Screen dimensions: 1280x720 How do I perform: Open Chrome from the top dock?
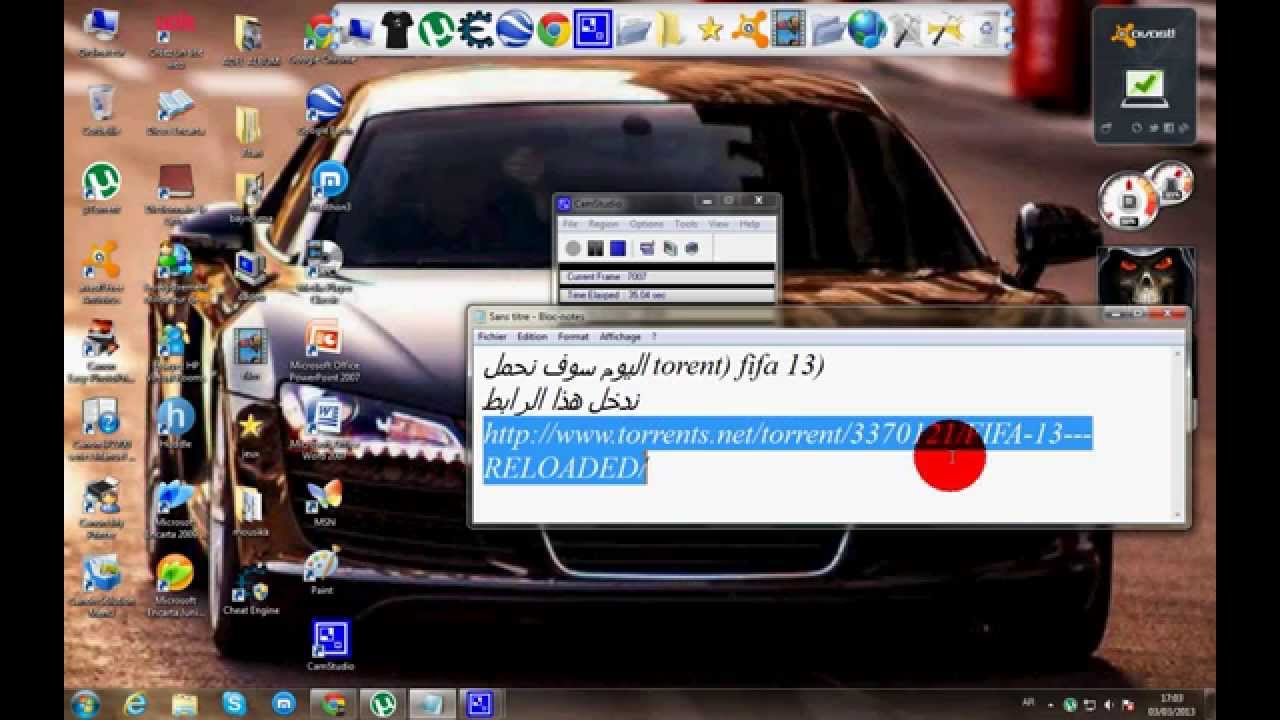pos(554,29)
